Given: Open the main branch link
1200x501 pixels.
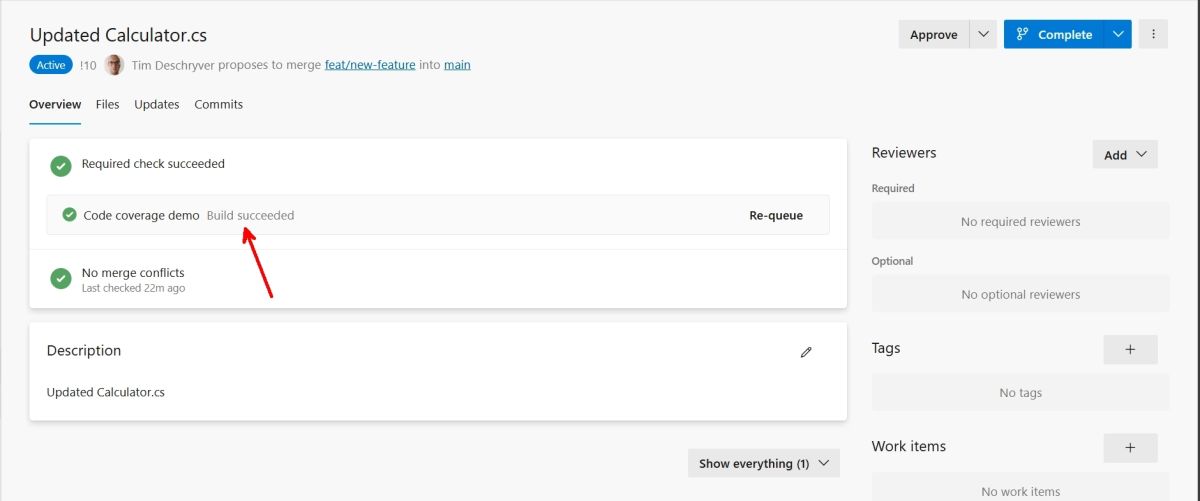Looking at the screenshot, I should 457,65.
